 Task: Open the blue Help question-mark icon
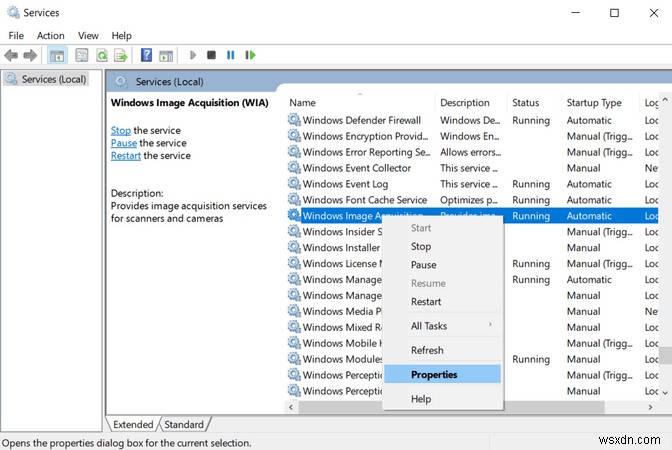[x=146, y=55]
